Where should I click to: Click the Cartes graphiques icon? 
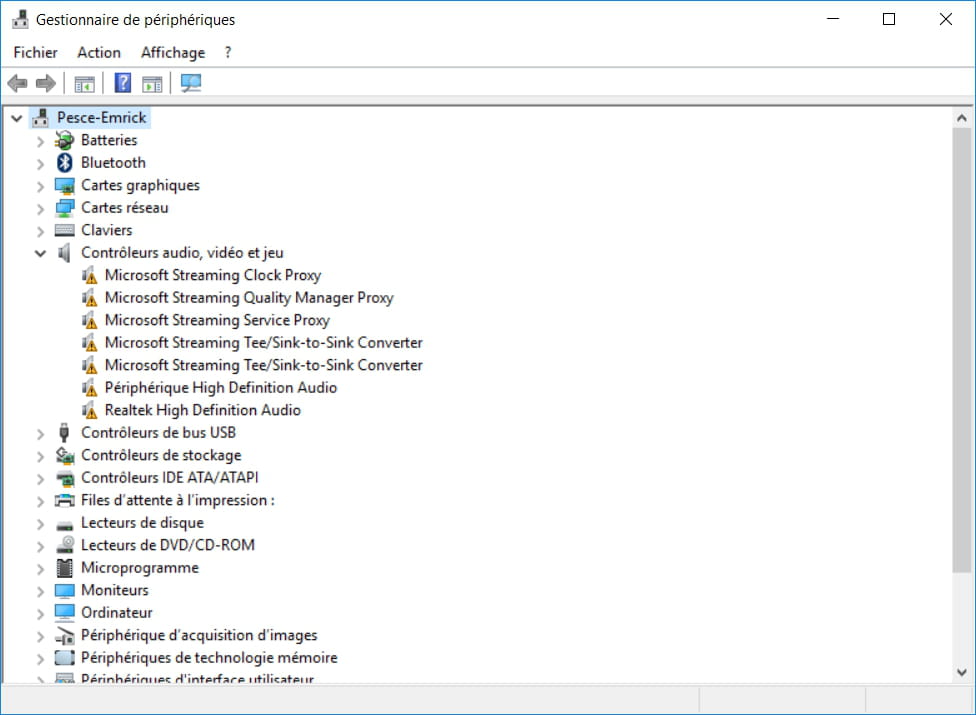[64, 185]
